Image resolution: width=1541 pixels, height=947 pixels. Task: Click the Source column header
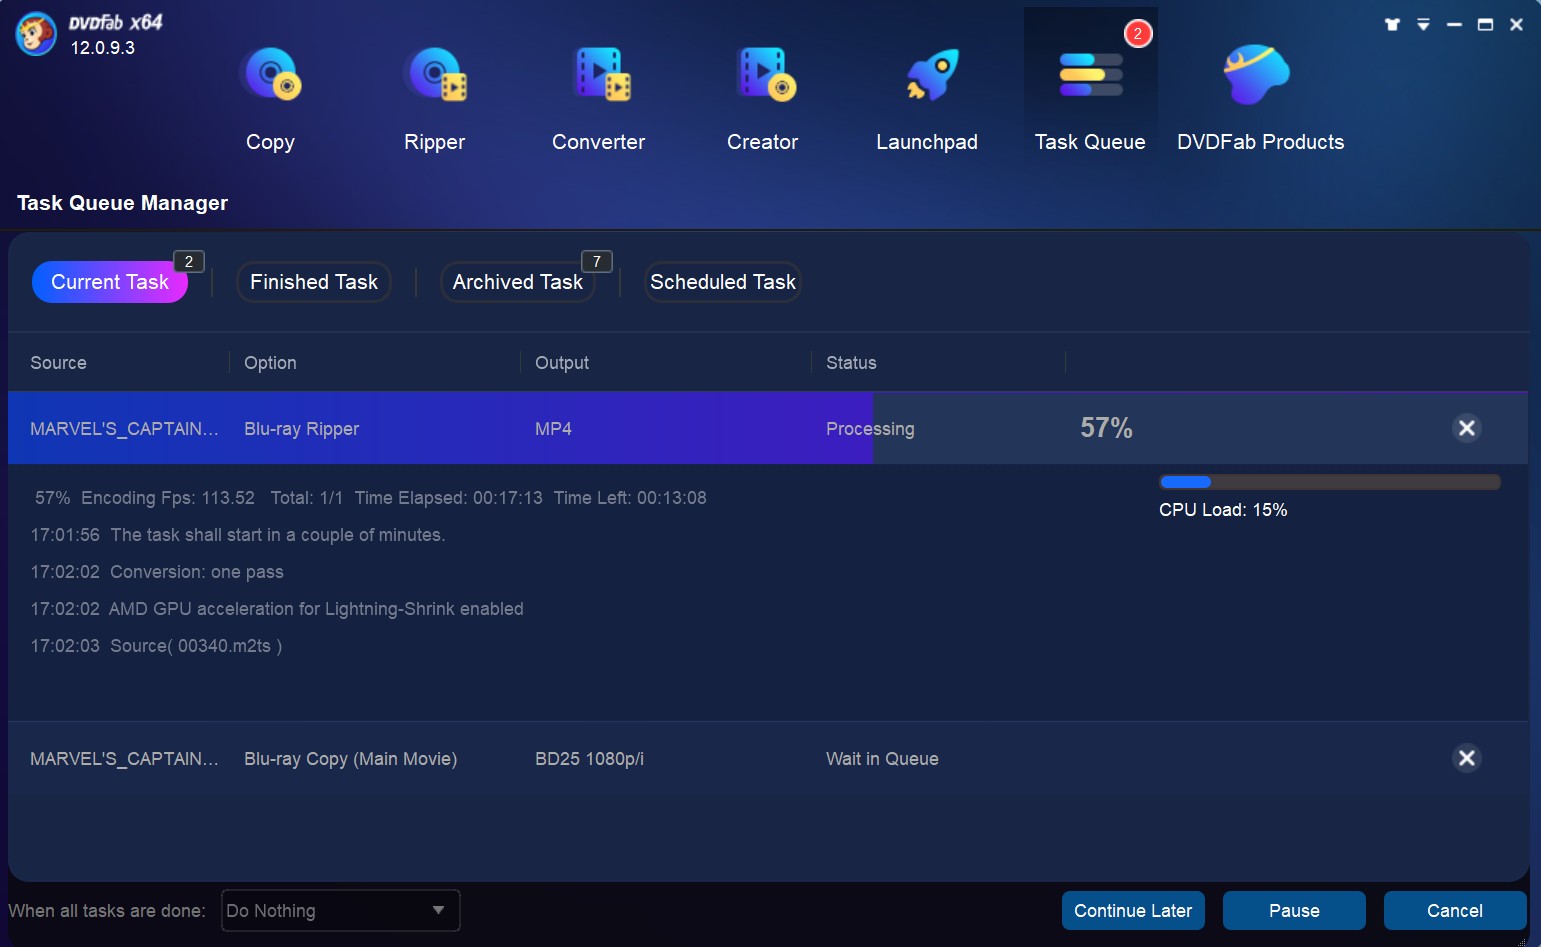(58, 363)
